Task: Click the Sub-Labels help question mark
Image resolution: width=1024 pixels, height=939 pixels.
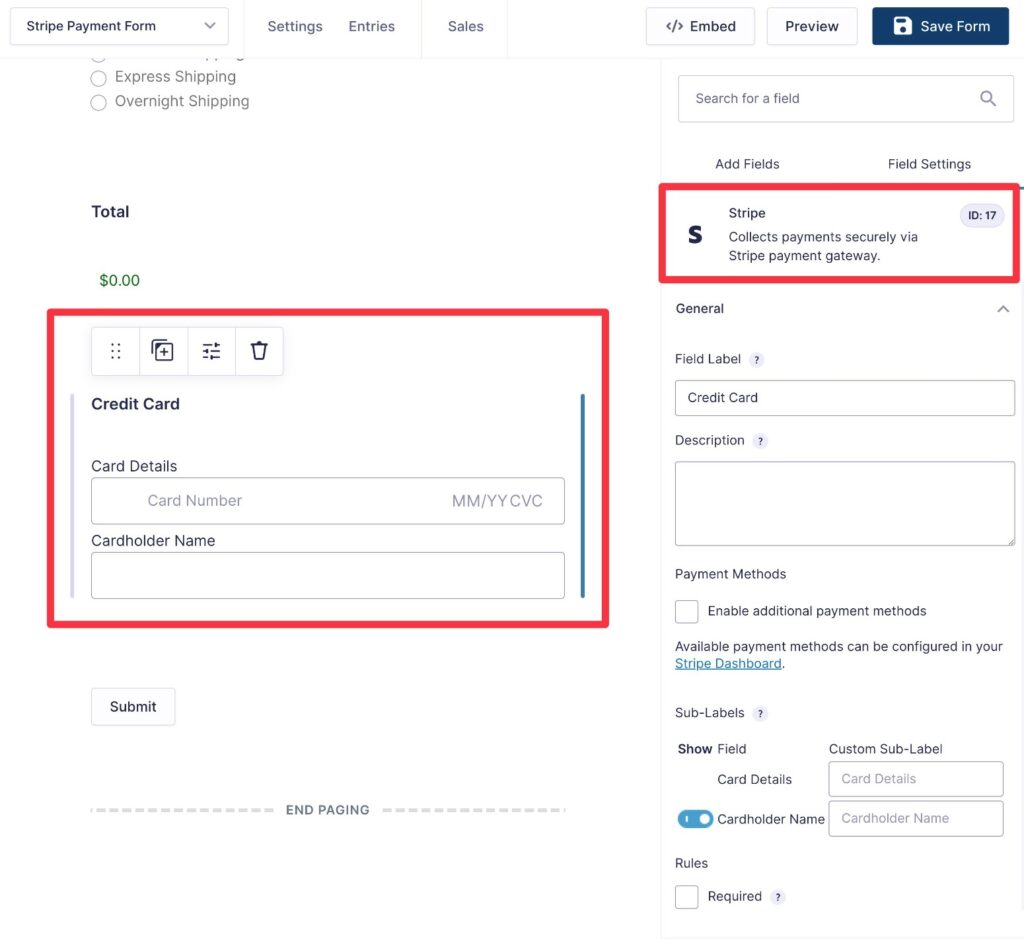Action: coord(760,713)
